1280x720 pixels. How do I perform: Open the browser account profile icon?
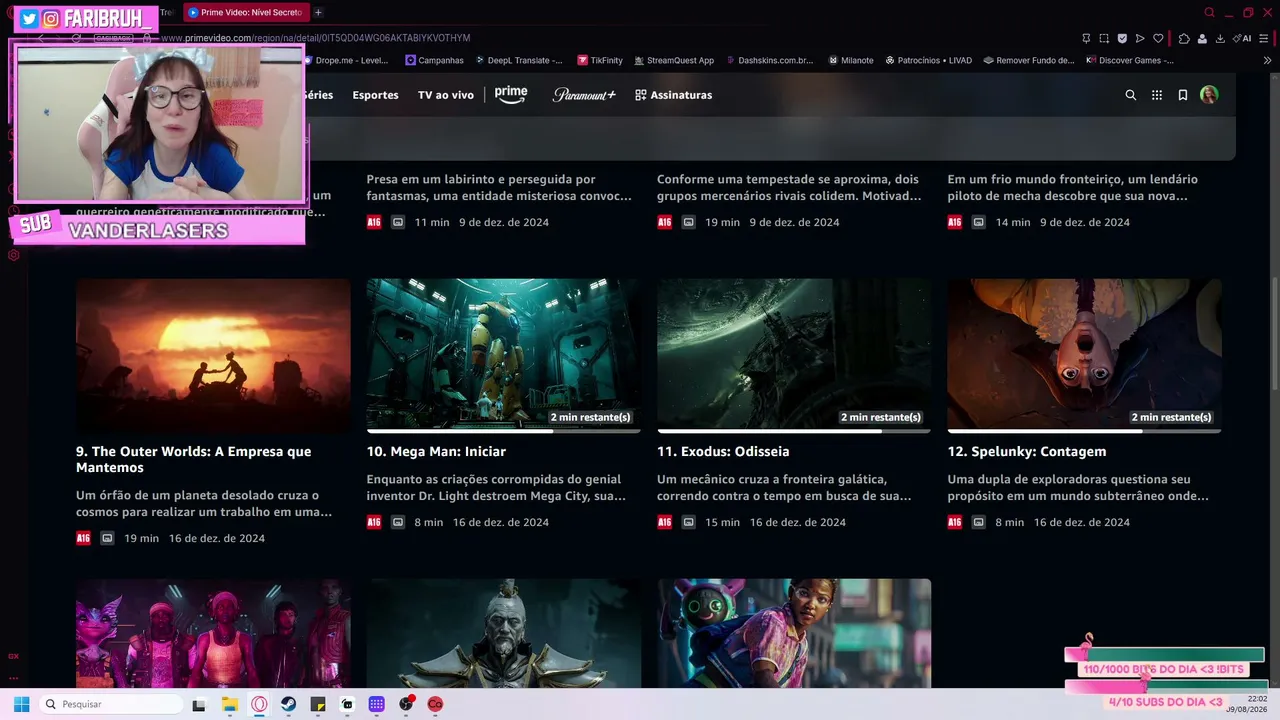click(1202, 38)
